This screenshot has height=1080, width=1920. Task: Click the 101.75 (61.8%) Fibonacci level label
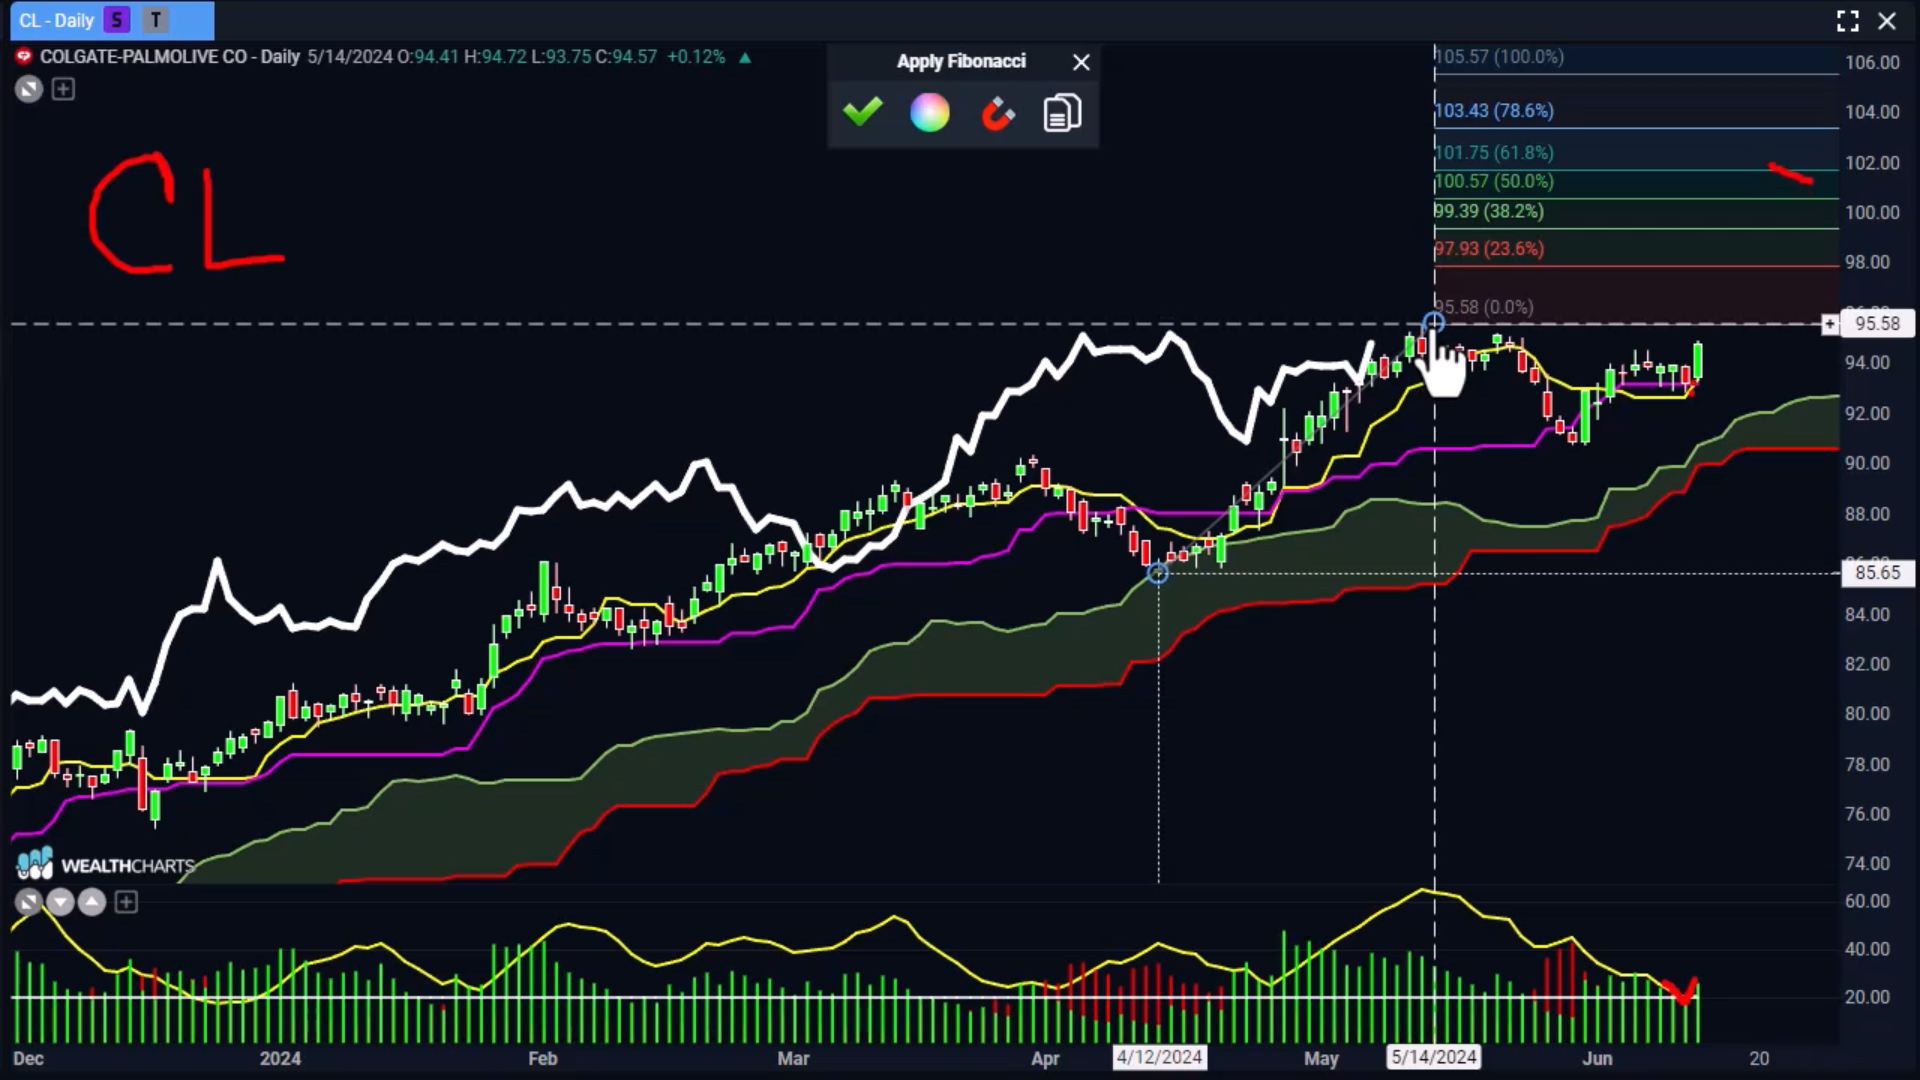1494,153
